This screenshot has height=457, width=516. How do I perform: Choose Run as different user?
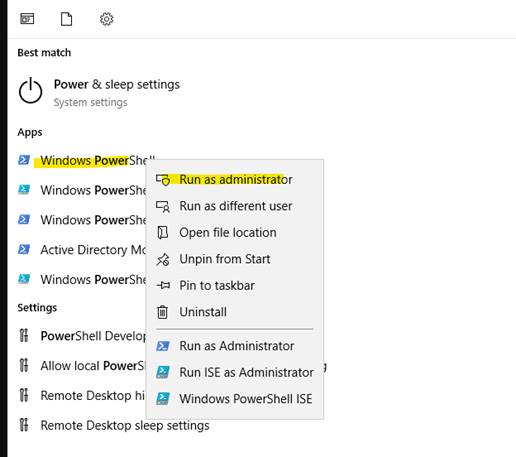click(236, 206)
